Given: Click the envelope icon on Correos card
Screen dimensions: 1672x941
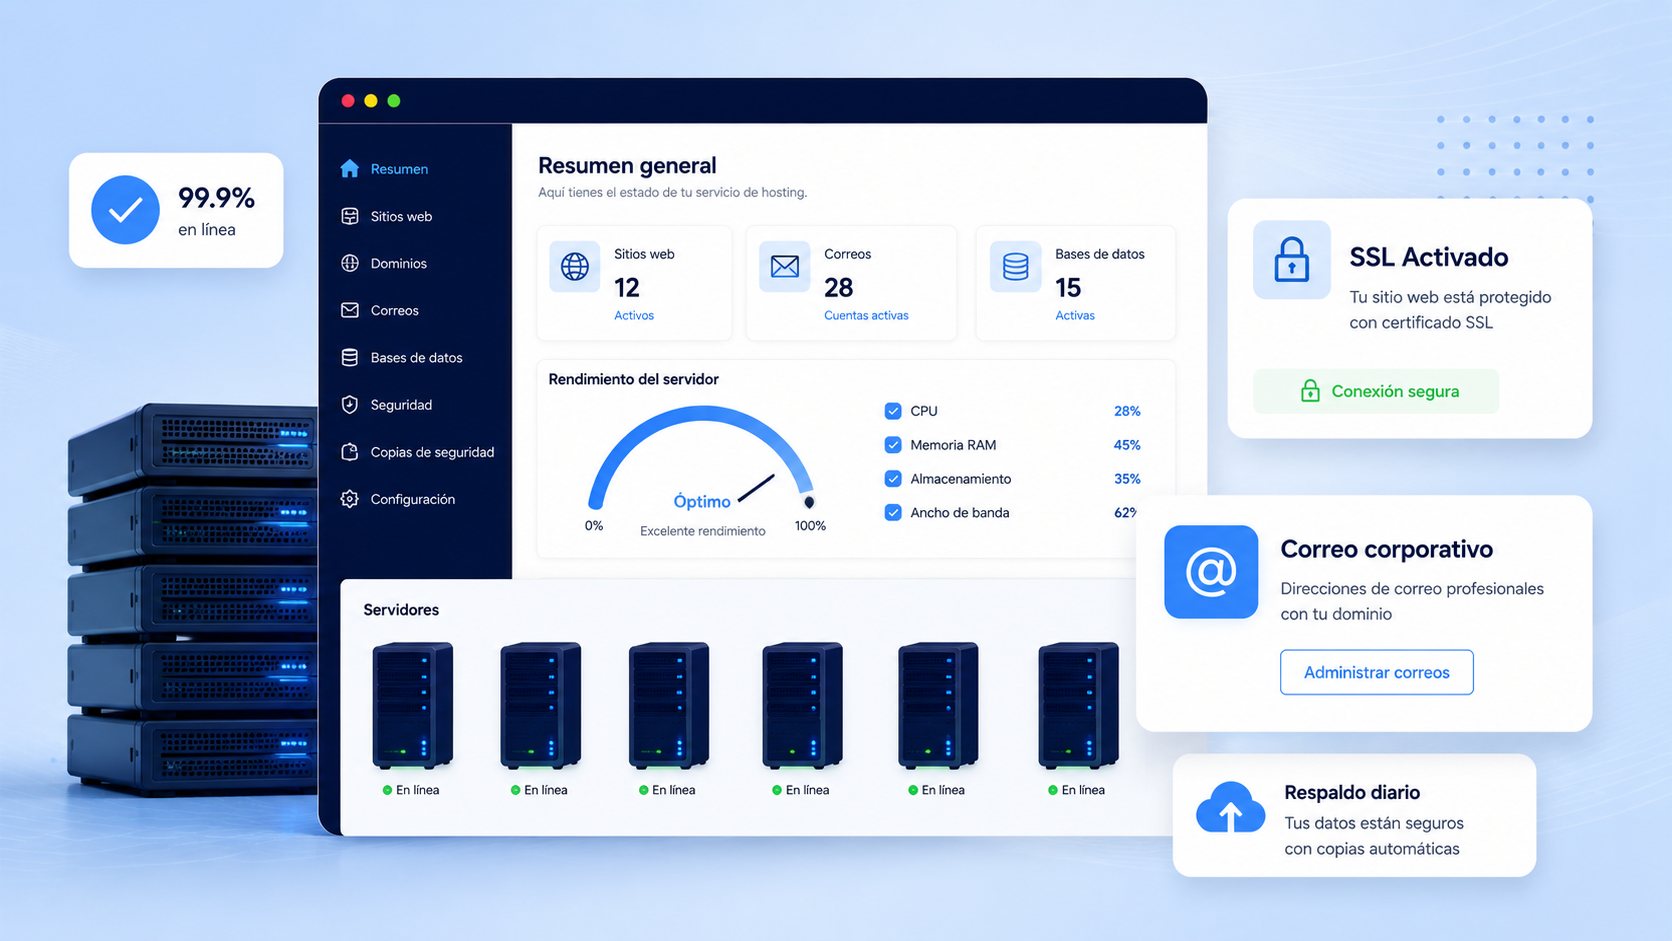Looking at the screenshot, I should pos(785,267).
